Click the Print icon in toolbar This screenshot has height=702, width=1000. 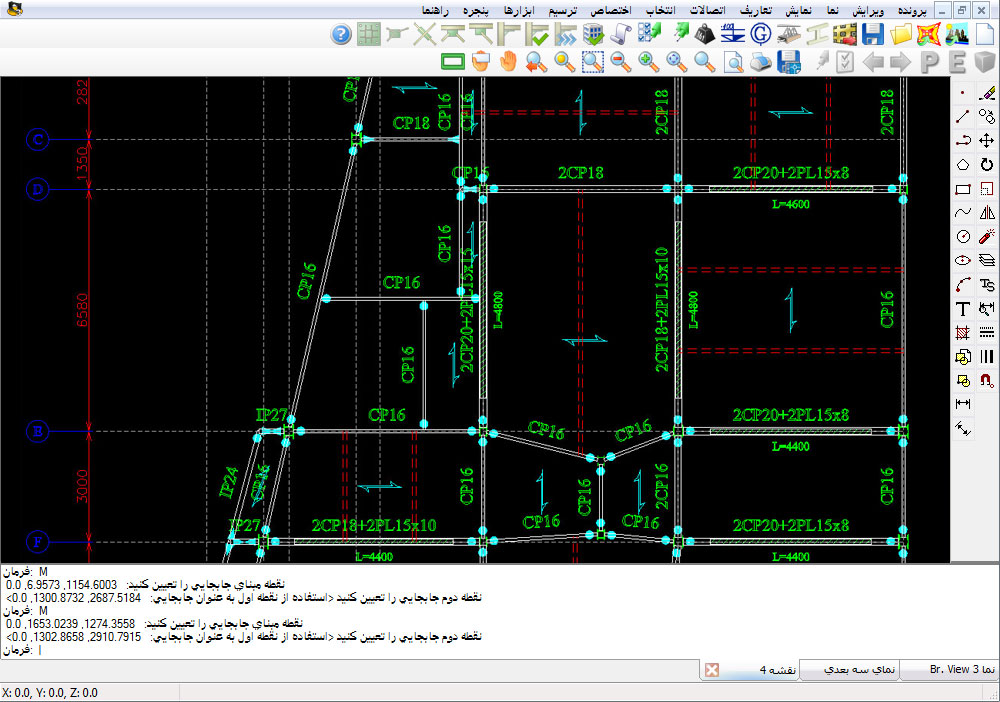tap(761, 62)
